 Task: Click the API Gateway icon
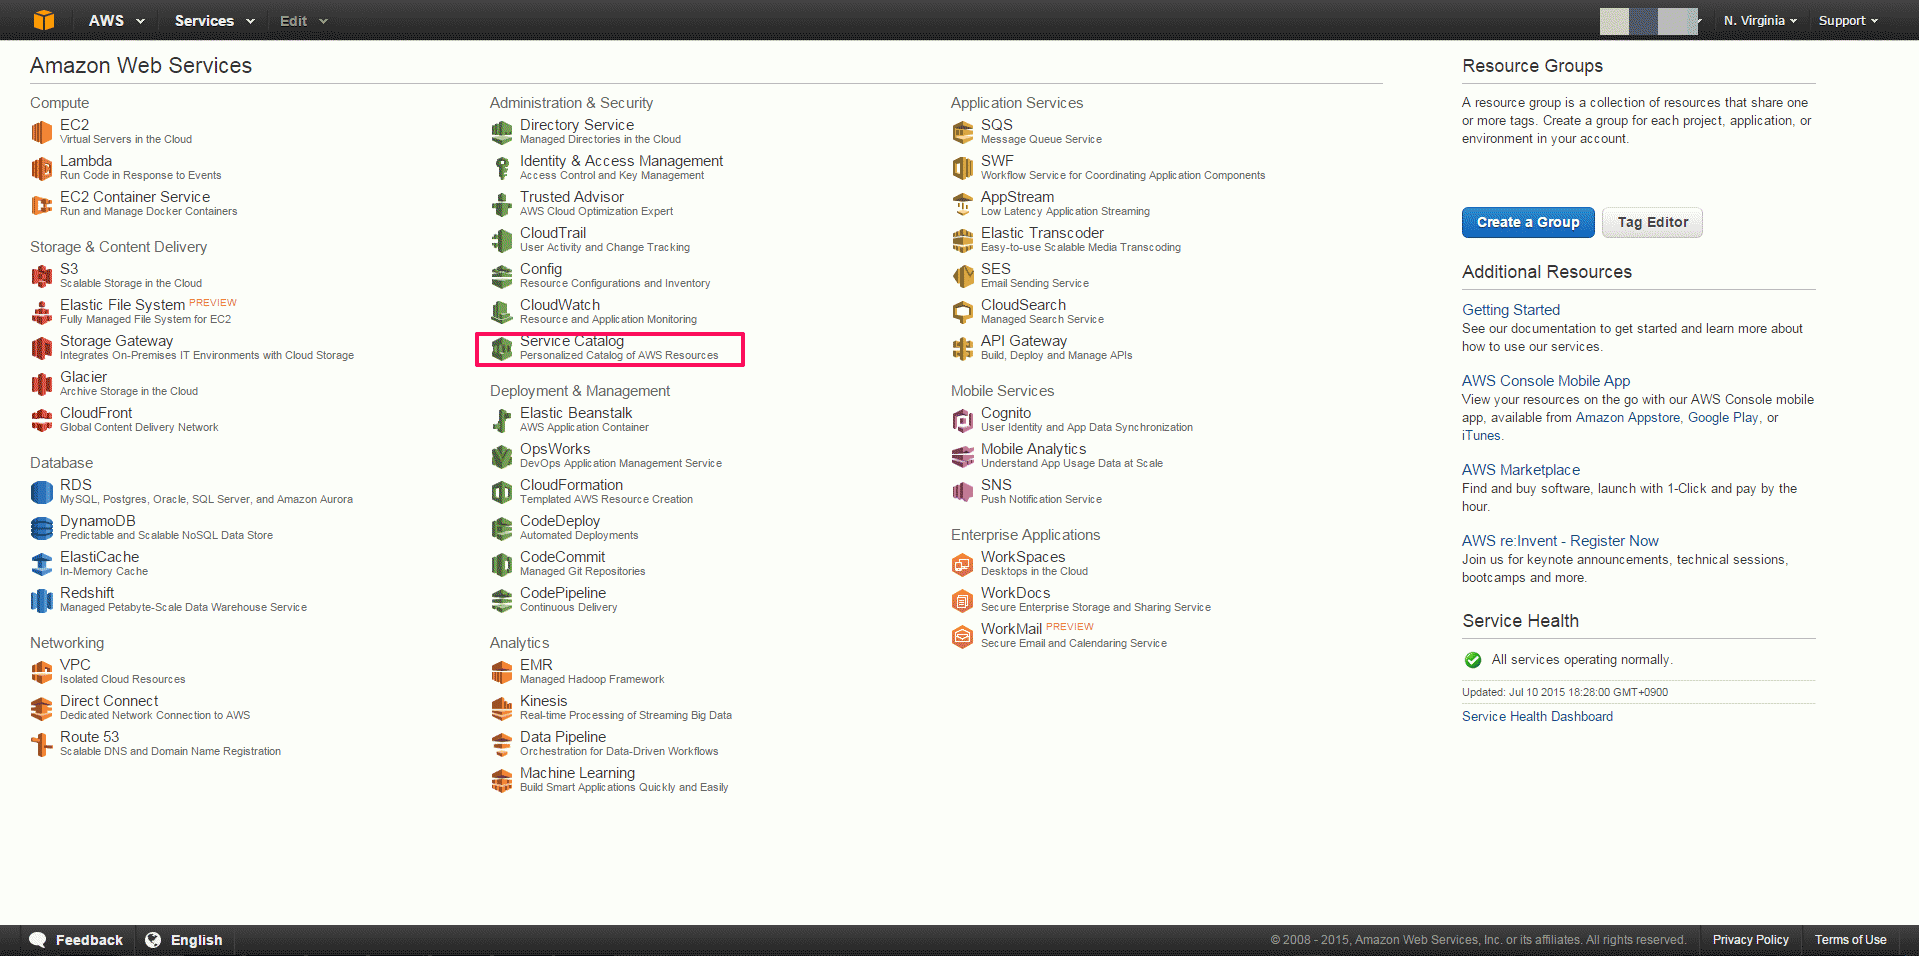point(963,348)
